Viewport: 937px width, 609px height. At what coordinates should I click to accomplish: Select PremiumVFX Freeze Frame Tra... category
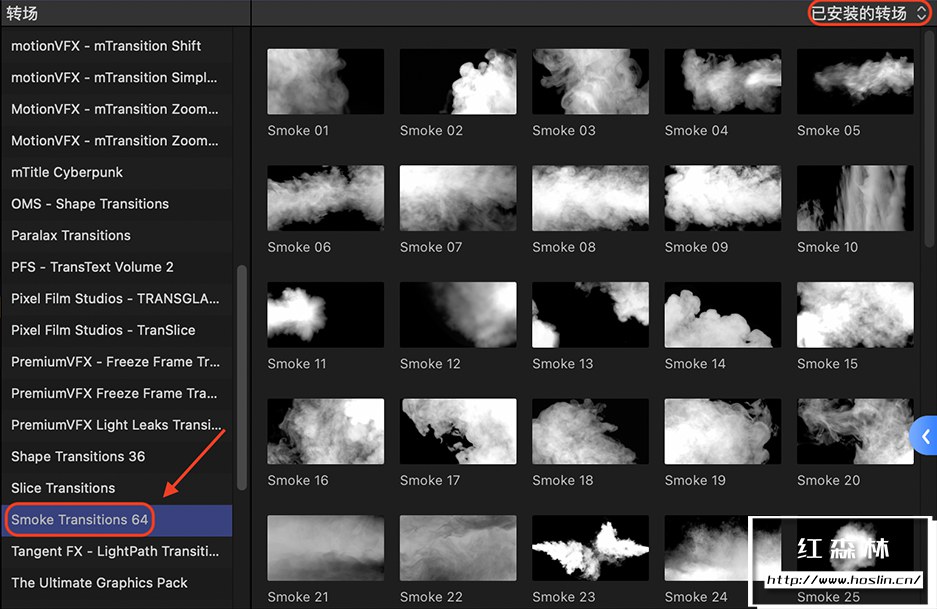pos(117,394)
